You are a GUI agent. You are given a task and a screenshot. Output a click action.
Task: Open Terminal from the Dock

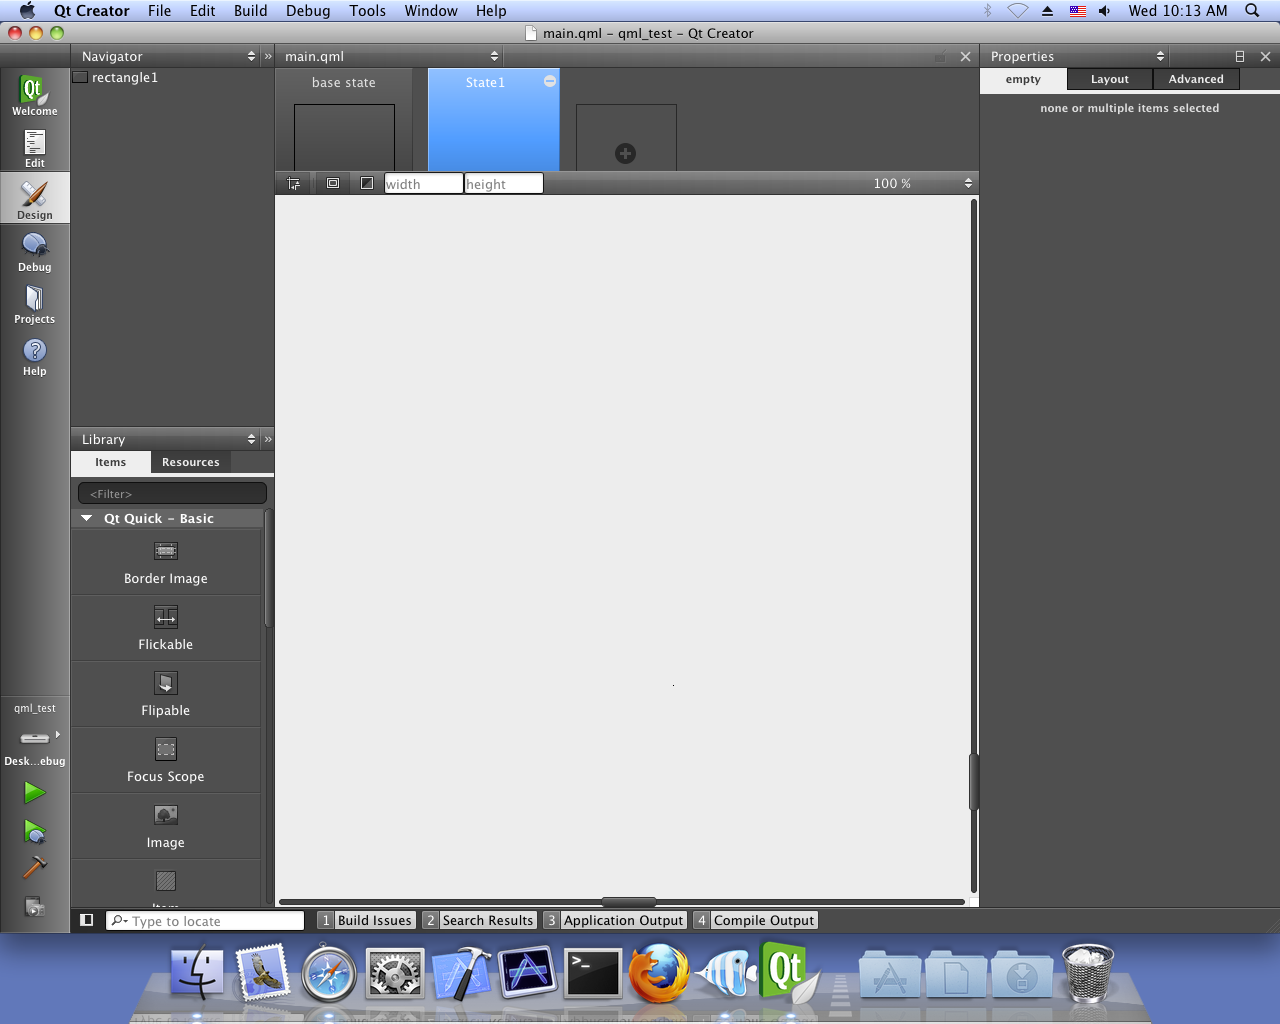coord(593,973)
